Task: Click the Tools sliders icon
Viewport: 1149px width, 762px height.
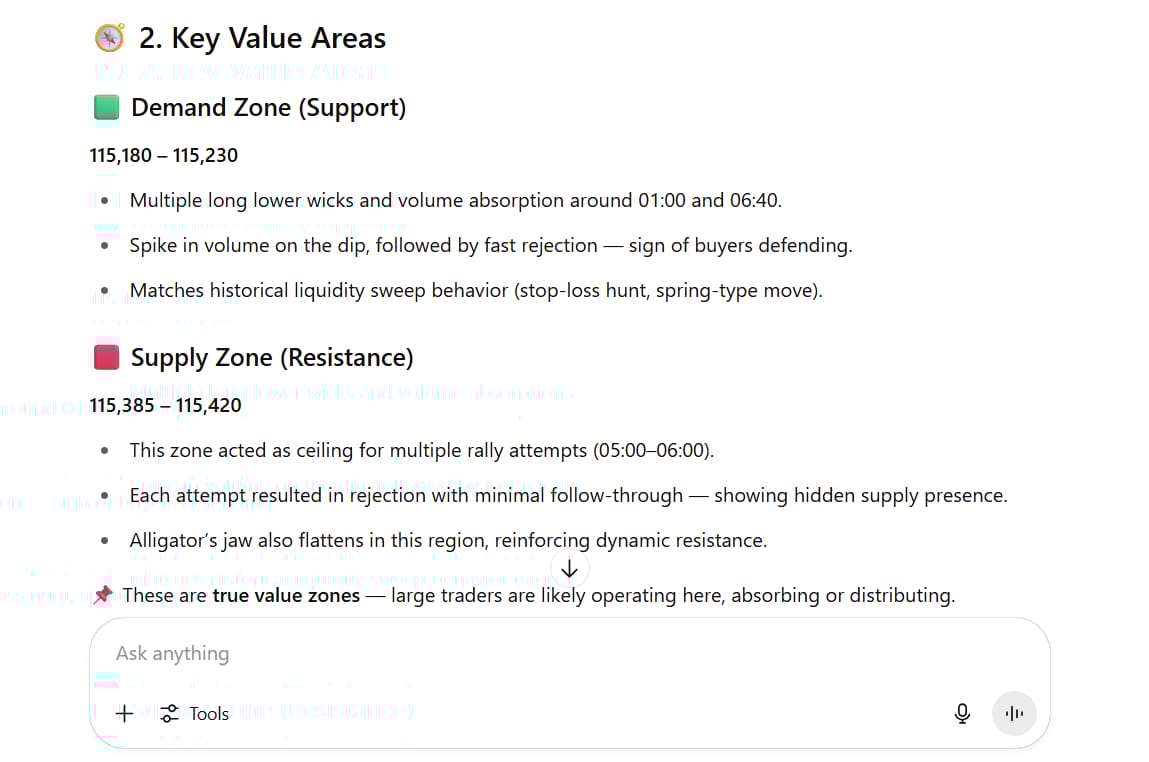Action: (x=170, y=714)
